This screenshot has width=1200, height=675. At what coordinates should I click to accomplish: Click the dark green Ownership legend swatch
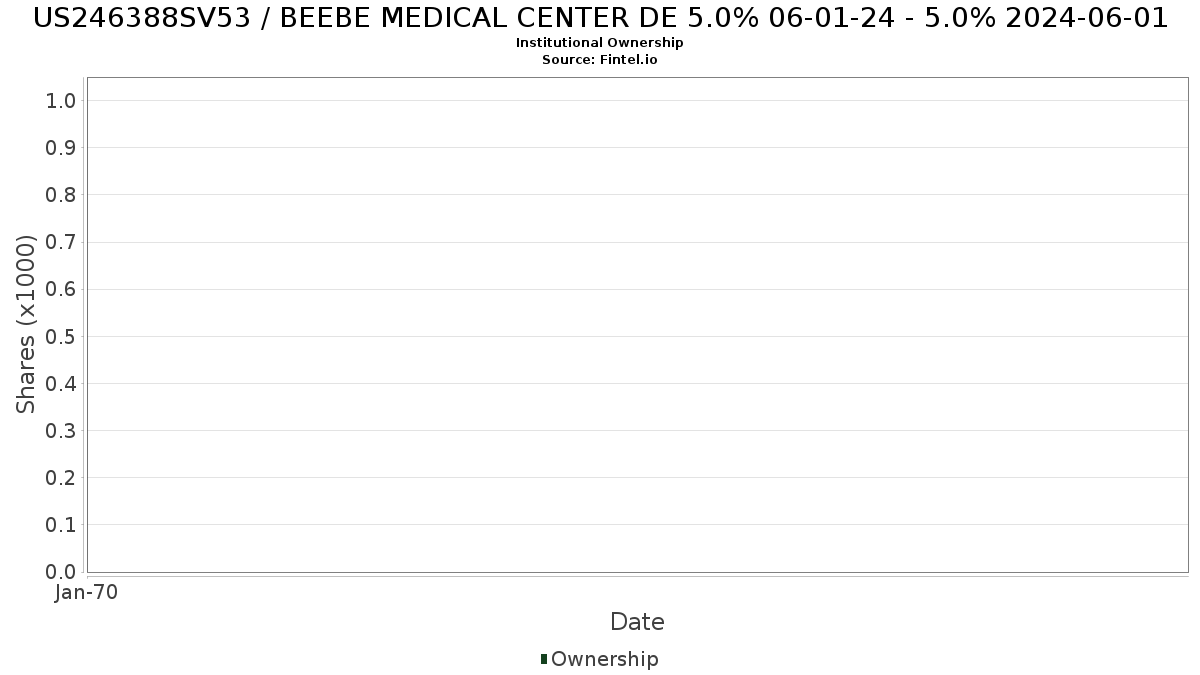(544, 659)
